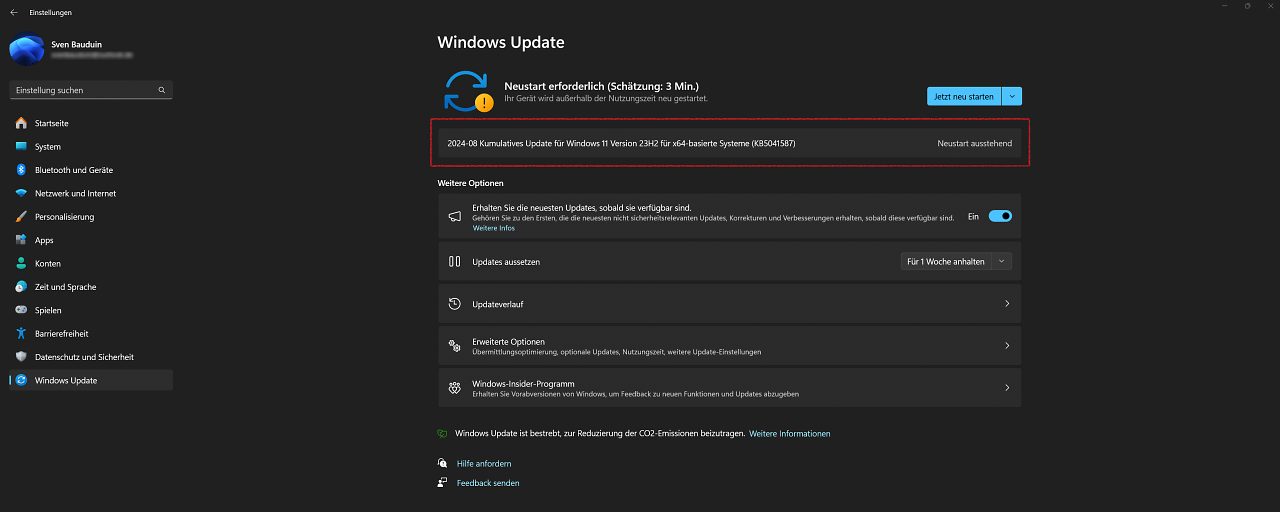The height and width of the screenshot is (512, 1280).
Task: Click the Erweiterte Optionen gear icon
Action: (x=454, y=346)
